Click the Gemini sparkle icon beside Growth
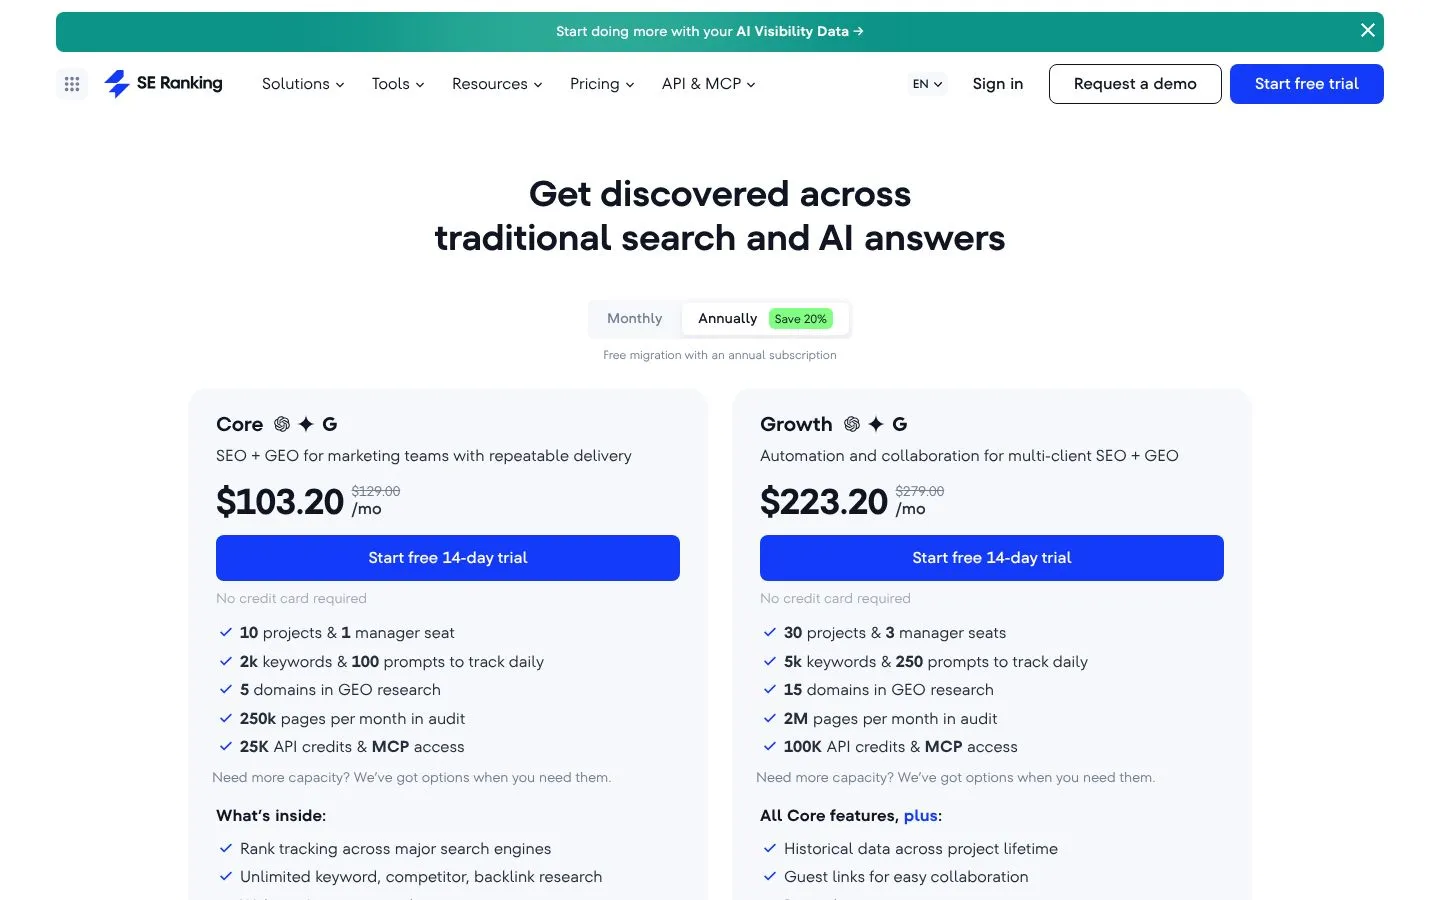 pos(876,424)
